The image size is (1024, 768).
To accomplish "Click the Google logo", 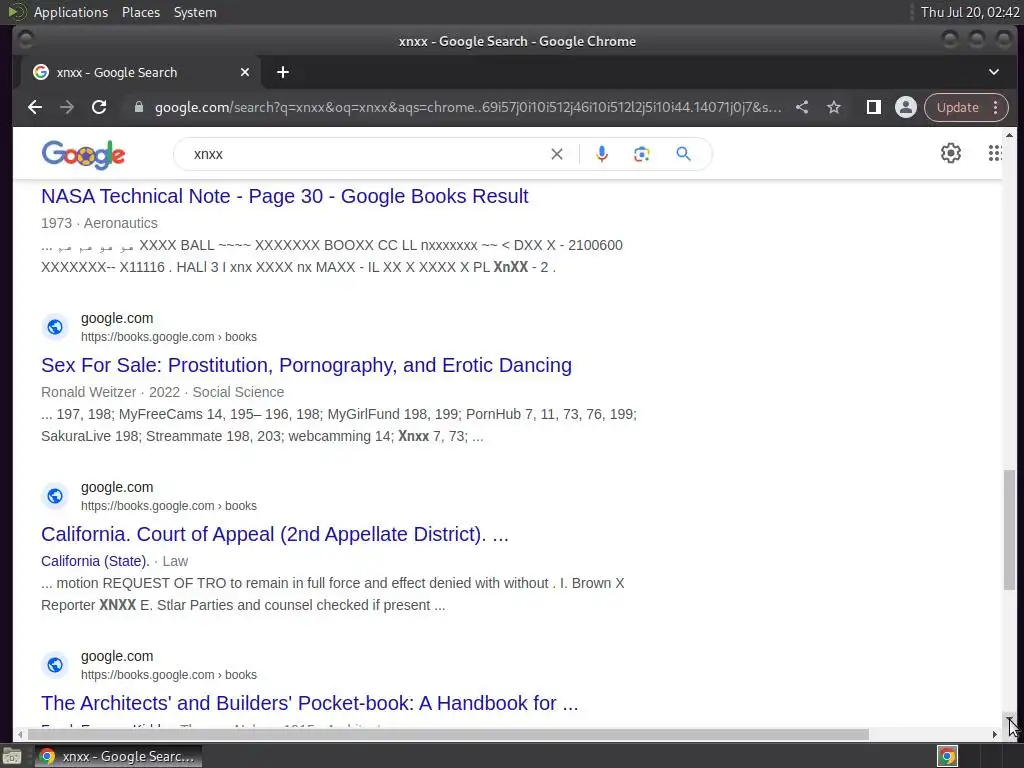I will coord(83,155).
